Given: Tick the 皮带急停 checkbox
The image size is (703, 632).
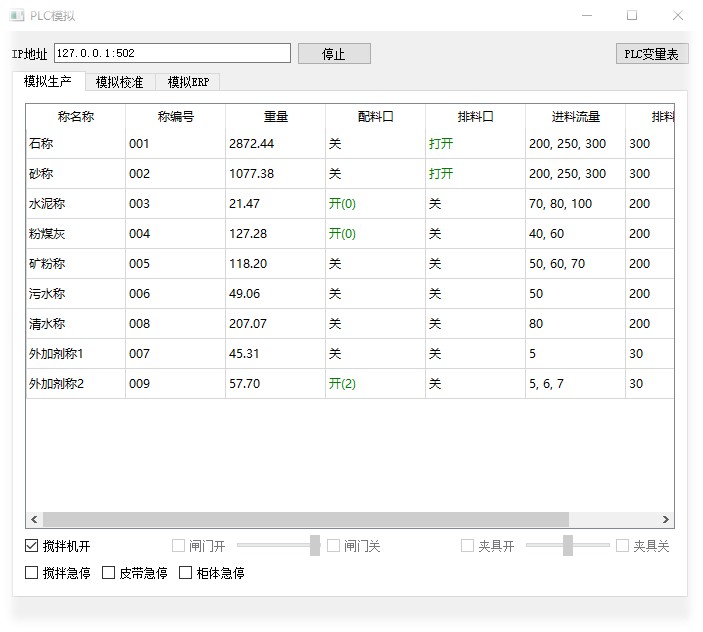Looking at the screenshot, I should point(109,573).
